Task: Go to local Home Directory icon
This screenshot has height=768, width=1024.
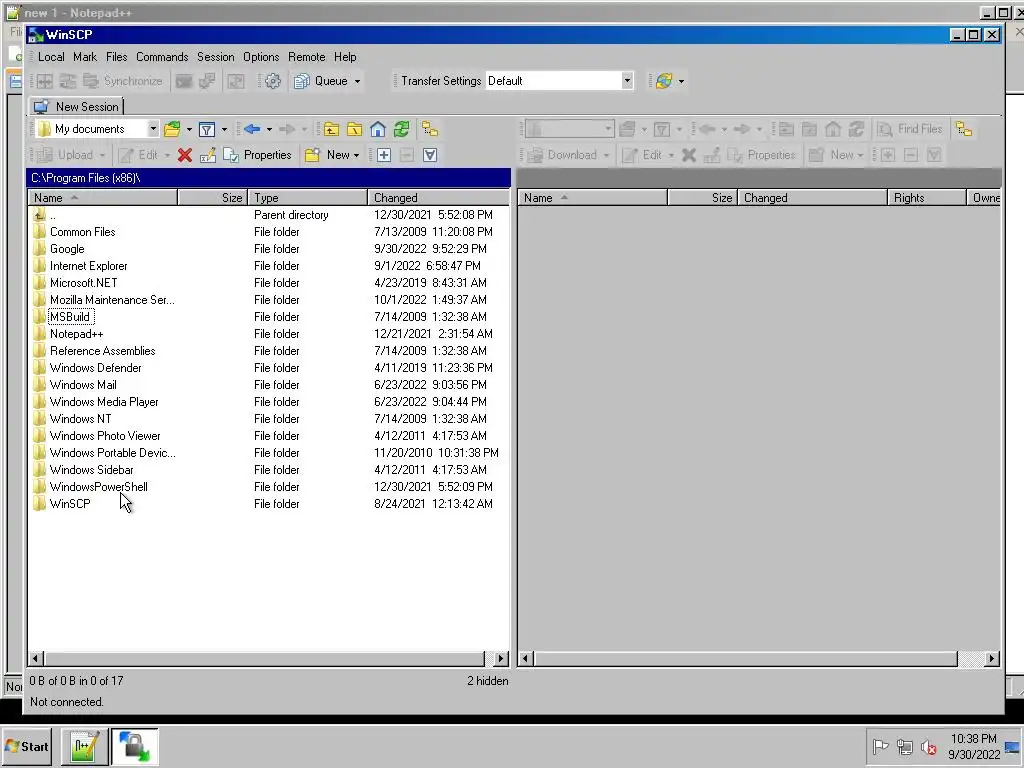Action: (377, 129)
